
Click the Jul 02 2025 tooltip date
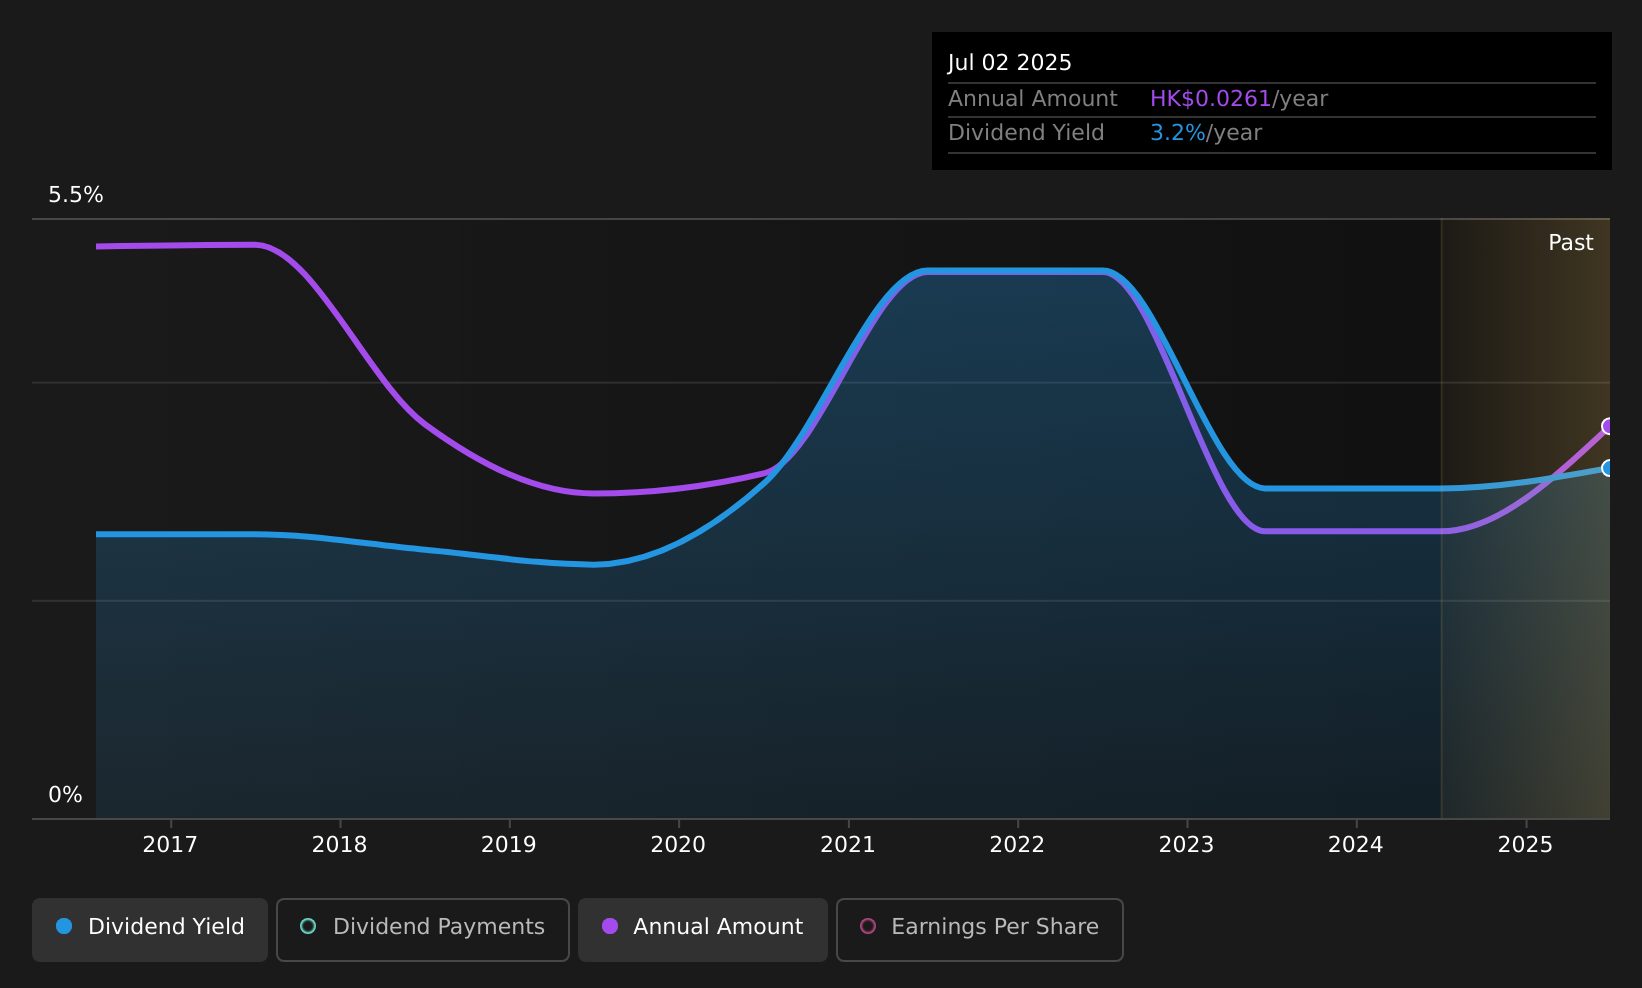click(1010, 63)
